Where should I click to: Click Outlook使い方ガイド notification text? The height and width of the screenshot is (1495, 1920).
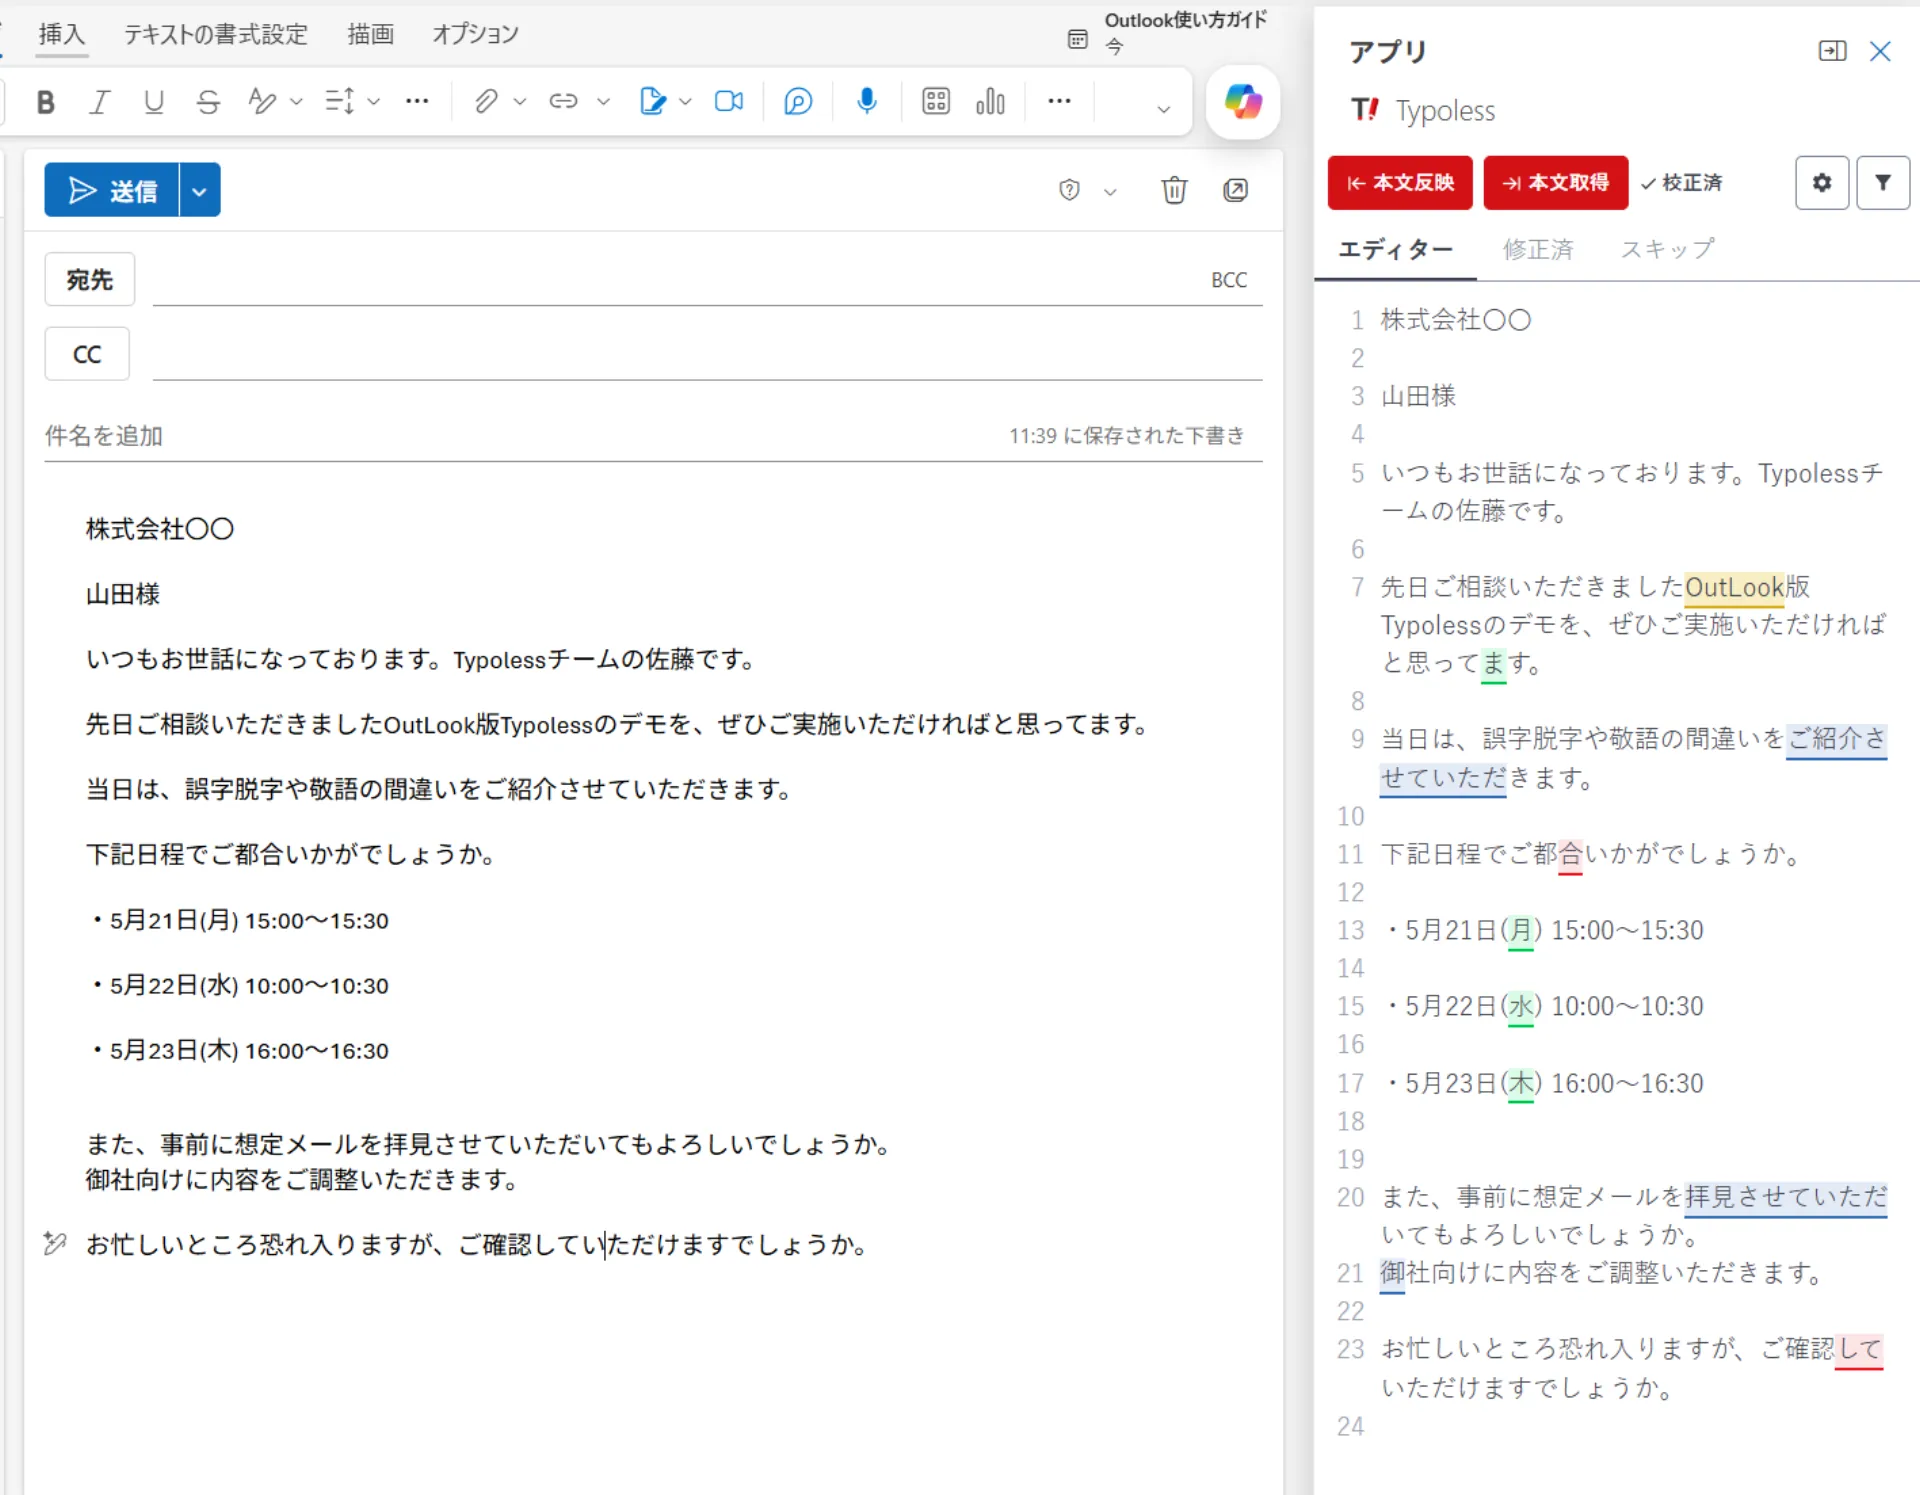pyautogui.click(x=1186, y=20)
